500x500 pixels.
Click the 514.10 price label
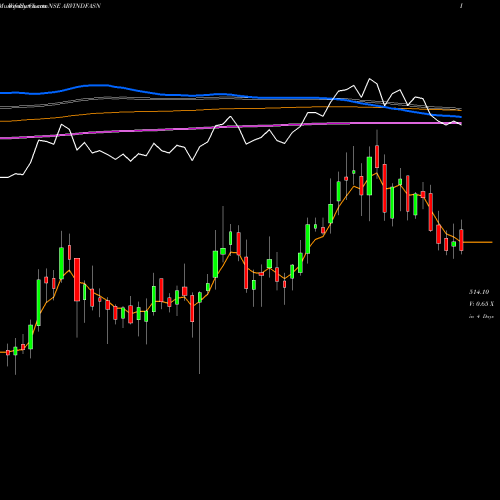click(479, 292)
